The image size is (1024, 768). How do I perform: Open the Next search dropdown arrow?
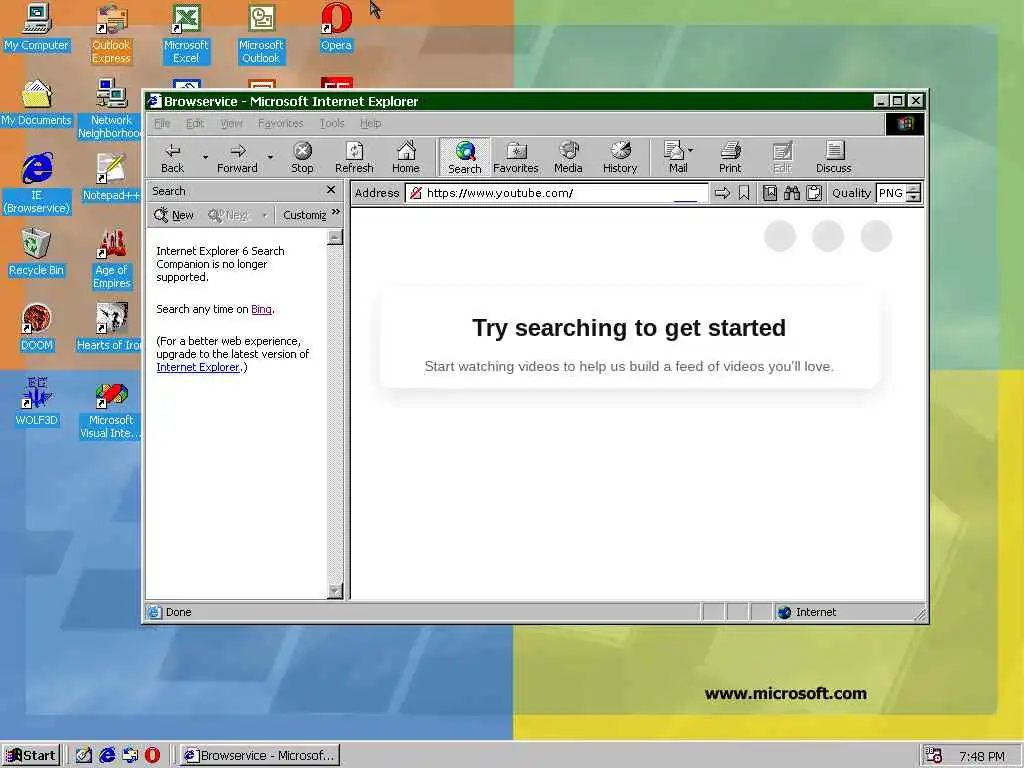tap(264, 215)
